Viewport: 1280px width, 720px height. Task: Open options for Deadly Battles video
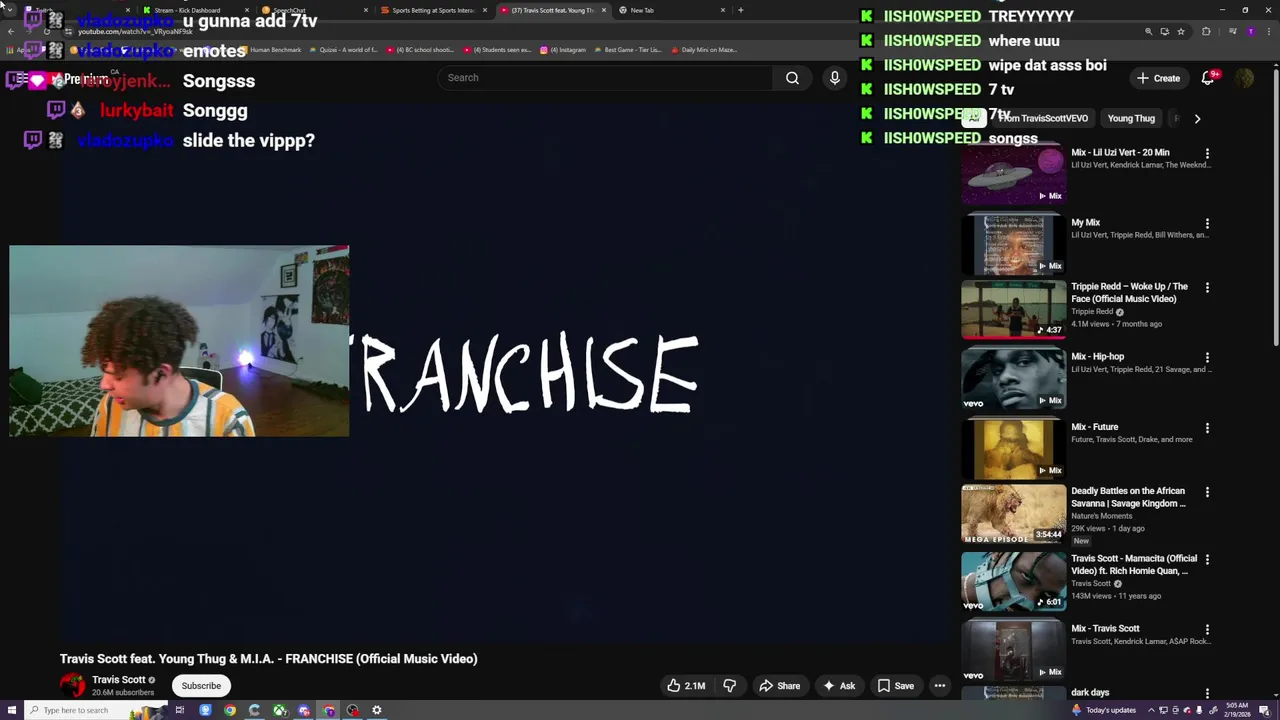pyautogui.click(x=1207, y=492)
